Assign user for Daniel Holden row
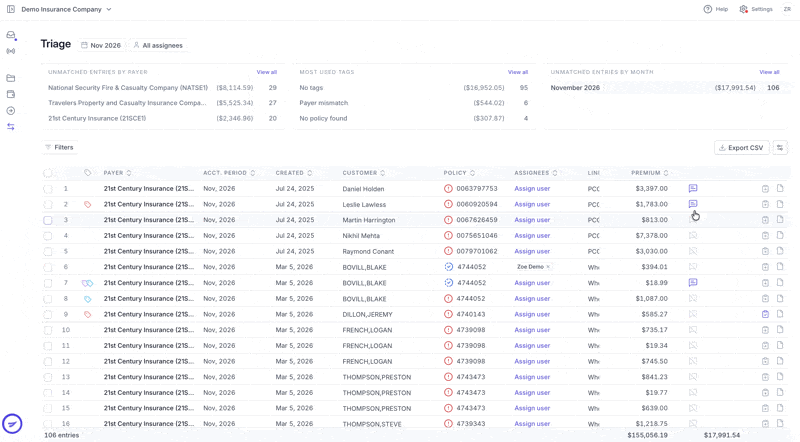The width and height of the screenshot is (800, 442). tap(532, 189)
